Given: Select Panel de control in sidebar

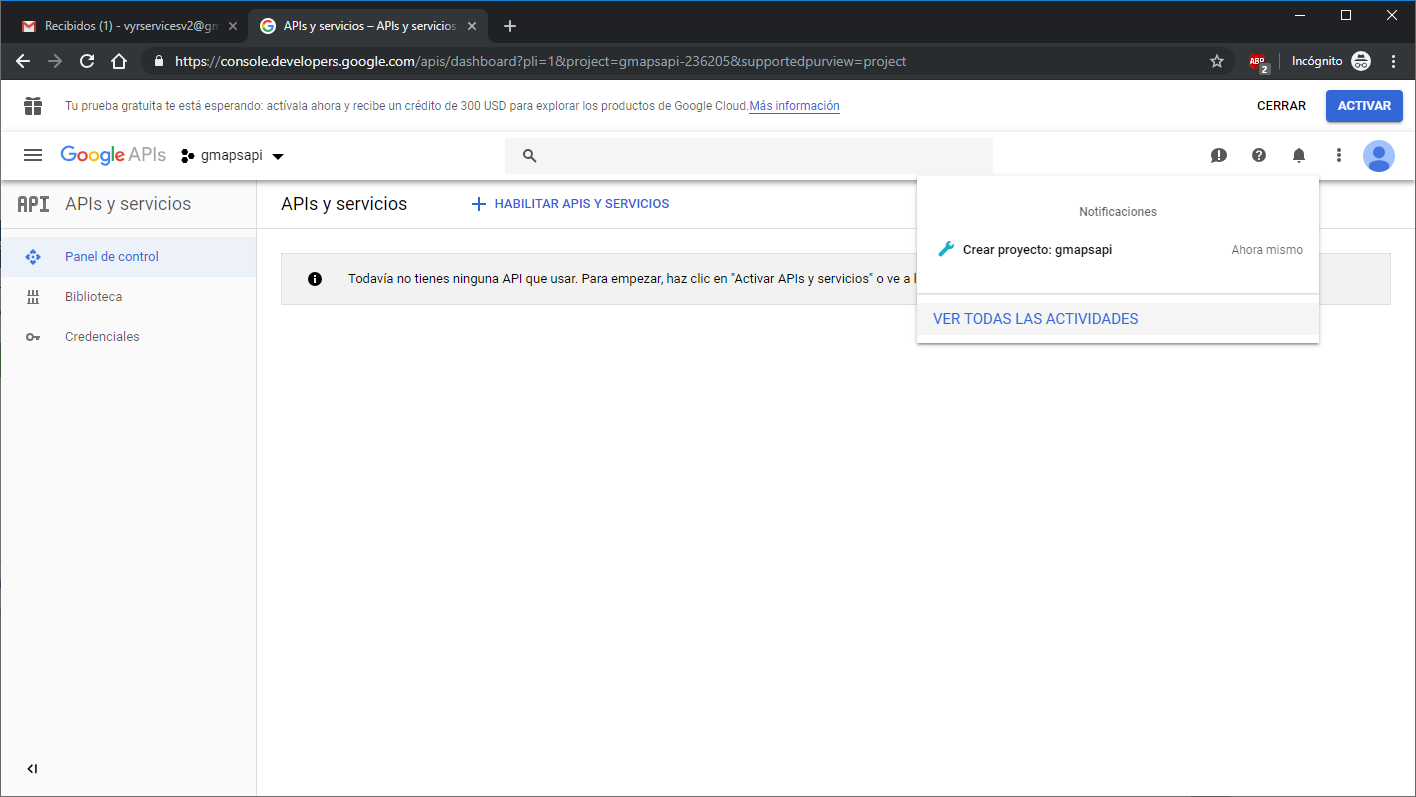Looking at the screenshot, I should pyautogui.click(x=111, y=257).
